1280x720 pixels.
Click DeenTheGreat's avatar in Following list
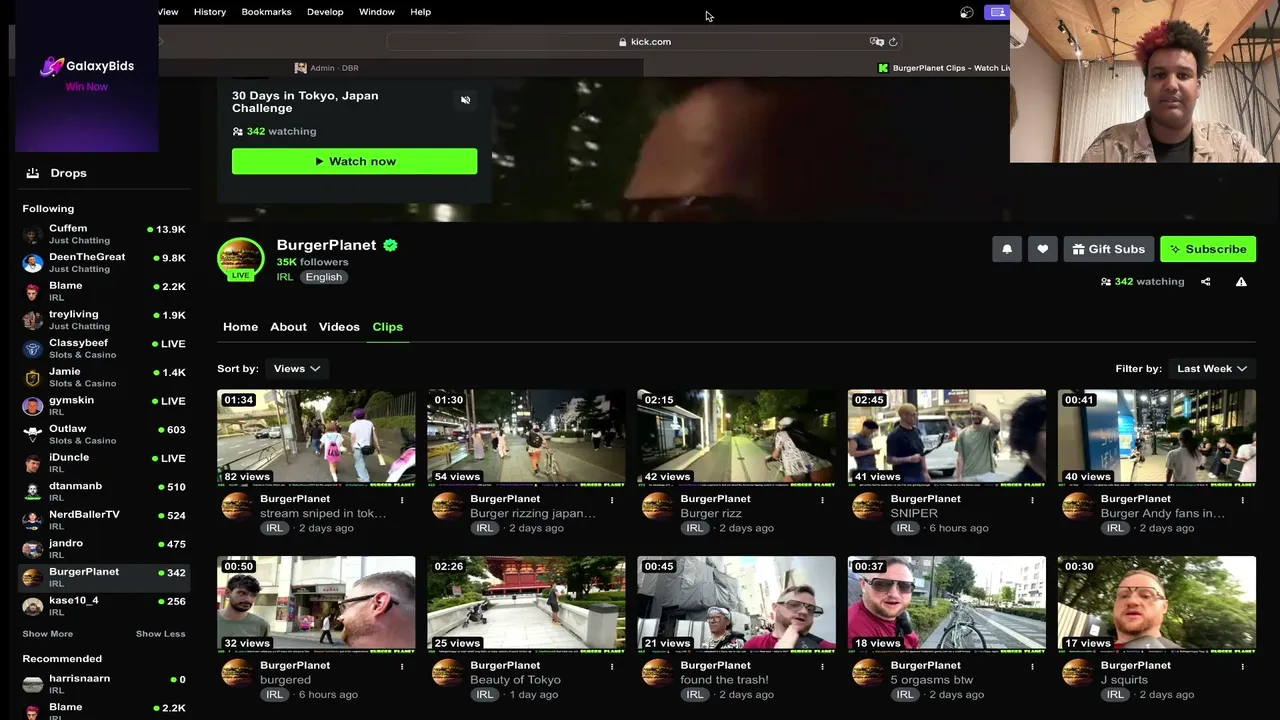point(33,263)
